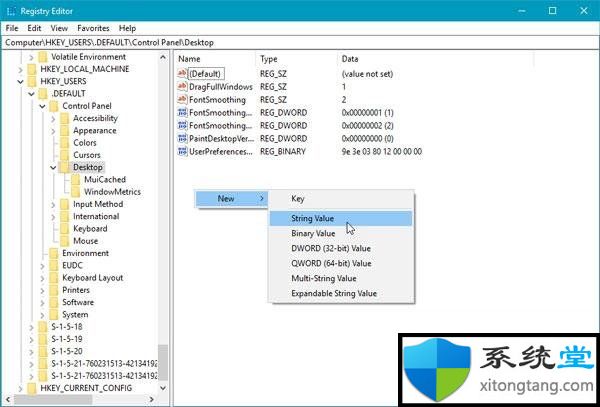Click the (Default) string value icon
Screen dimensions: 600x407
click(183, 73)
